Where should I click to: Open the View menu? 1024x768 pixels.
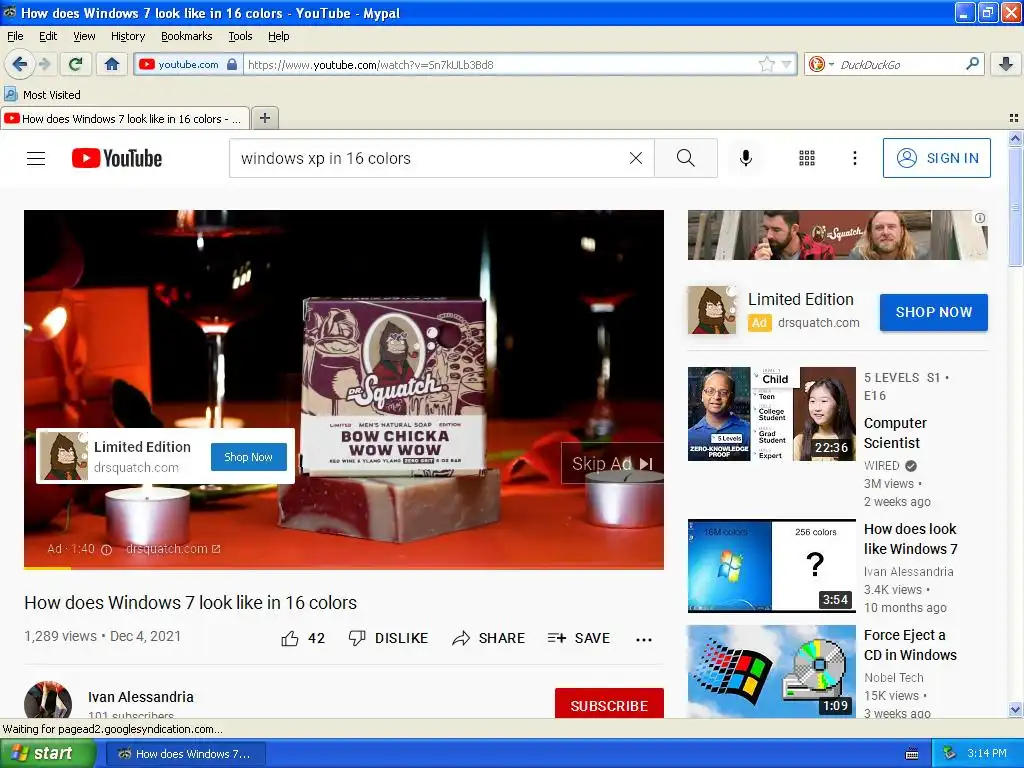pos(84,36)
